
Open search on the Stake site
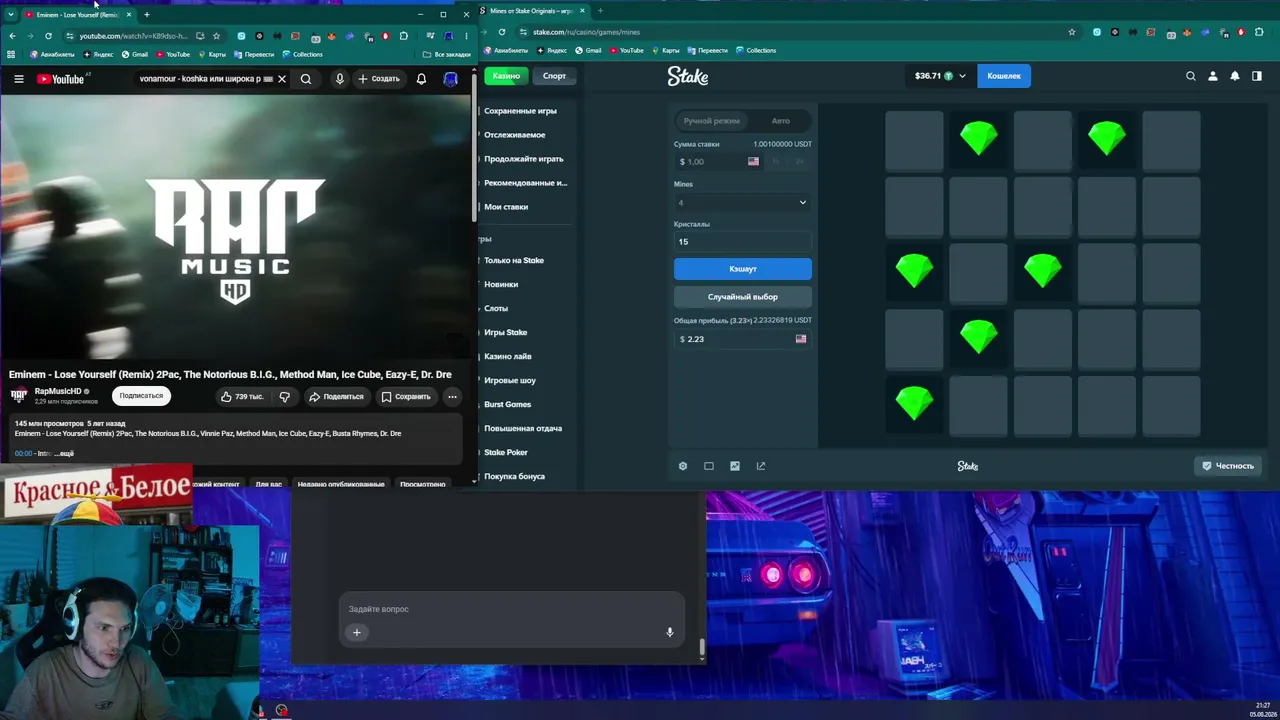[1190, 76]
